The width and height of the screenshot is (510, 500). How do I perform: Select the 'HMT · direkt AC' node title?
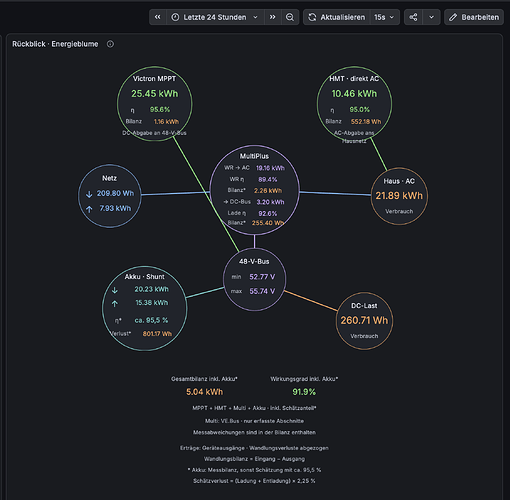click(354, 79)
